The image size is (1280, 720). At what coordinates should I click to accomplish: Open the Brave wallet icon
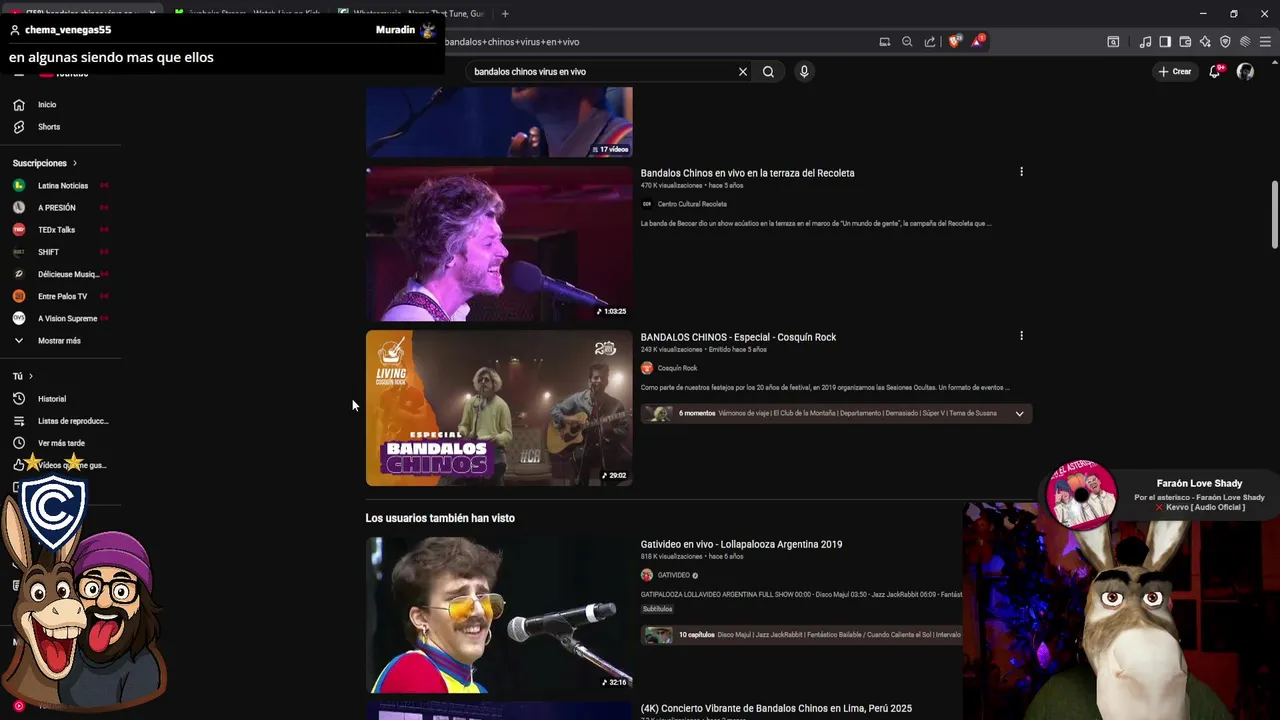(1185, 42)
